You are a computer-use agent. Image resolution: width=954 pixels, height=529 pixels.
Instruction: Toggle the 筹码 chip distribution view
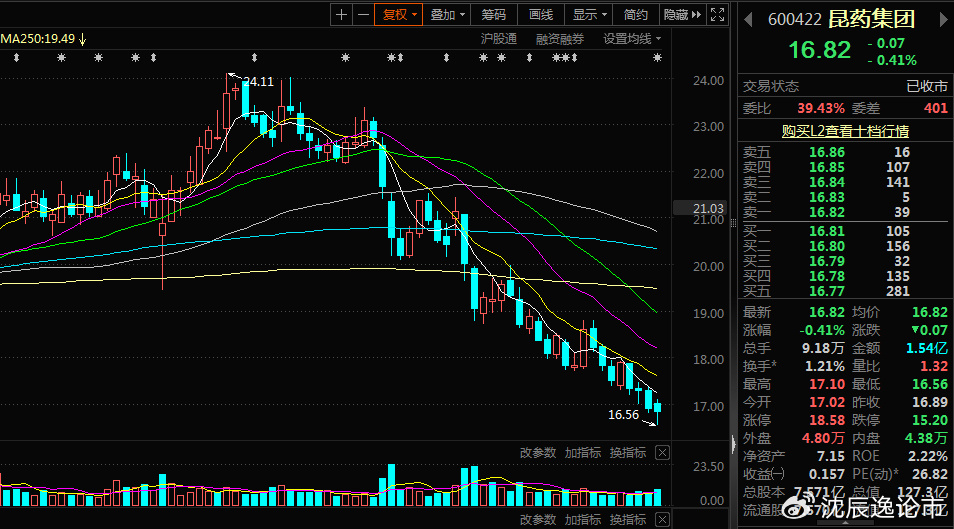click(493, 15)
